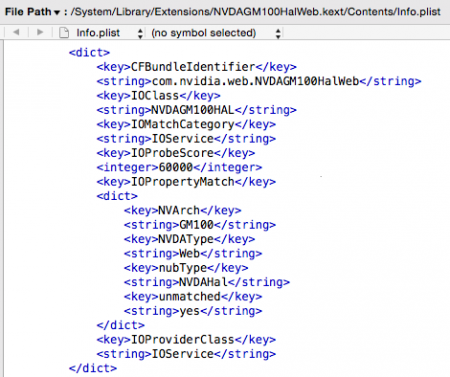
Task: Click the IOProviderClass key line
Action: point(186,339)
